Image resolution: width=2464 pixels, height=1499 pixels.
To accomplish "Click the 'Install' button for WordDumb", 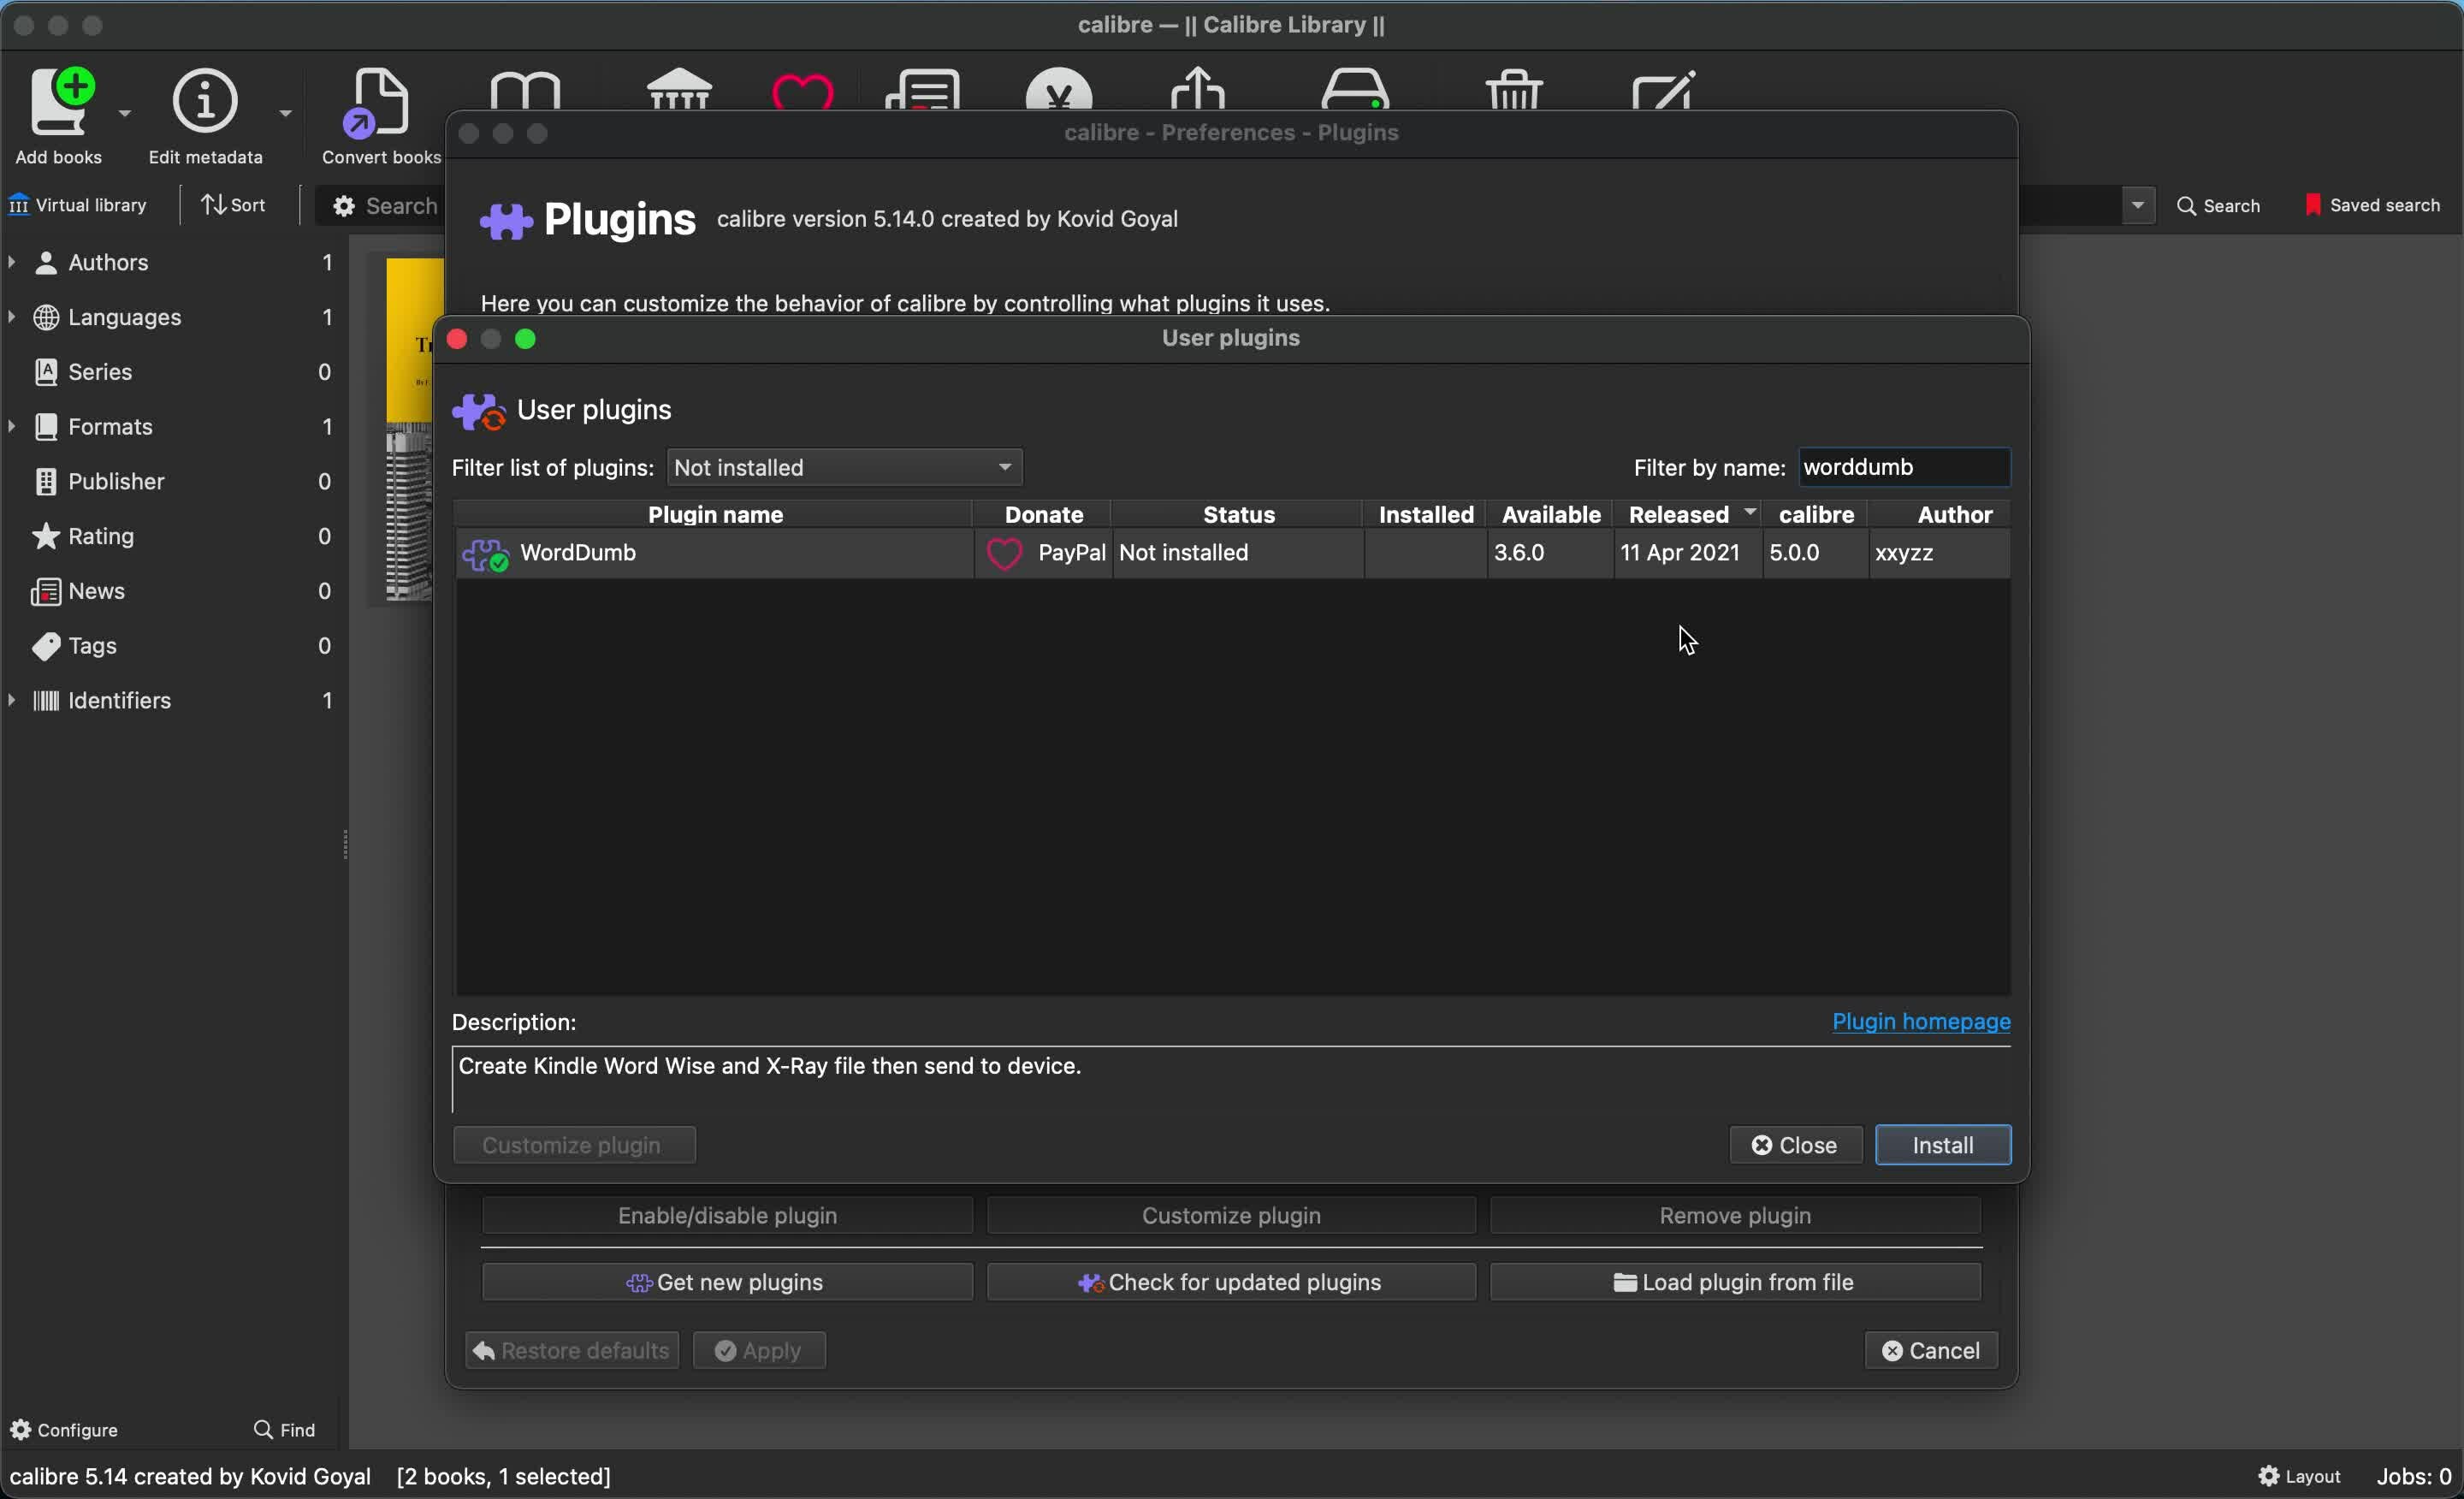I will (1943, 1146).
